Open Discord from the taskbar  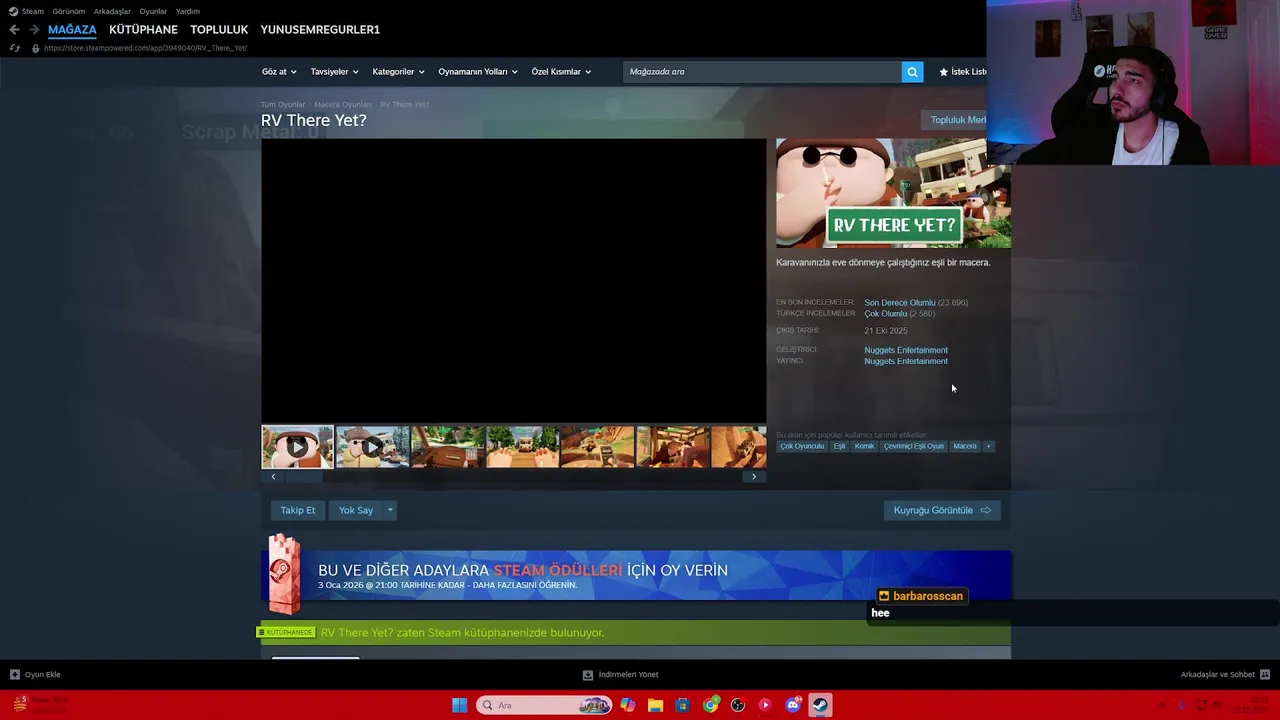click(x=793, y=705)
